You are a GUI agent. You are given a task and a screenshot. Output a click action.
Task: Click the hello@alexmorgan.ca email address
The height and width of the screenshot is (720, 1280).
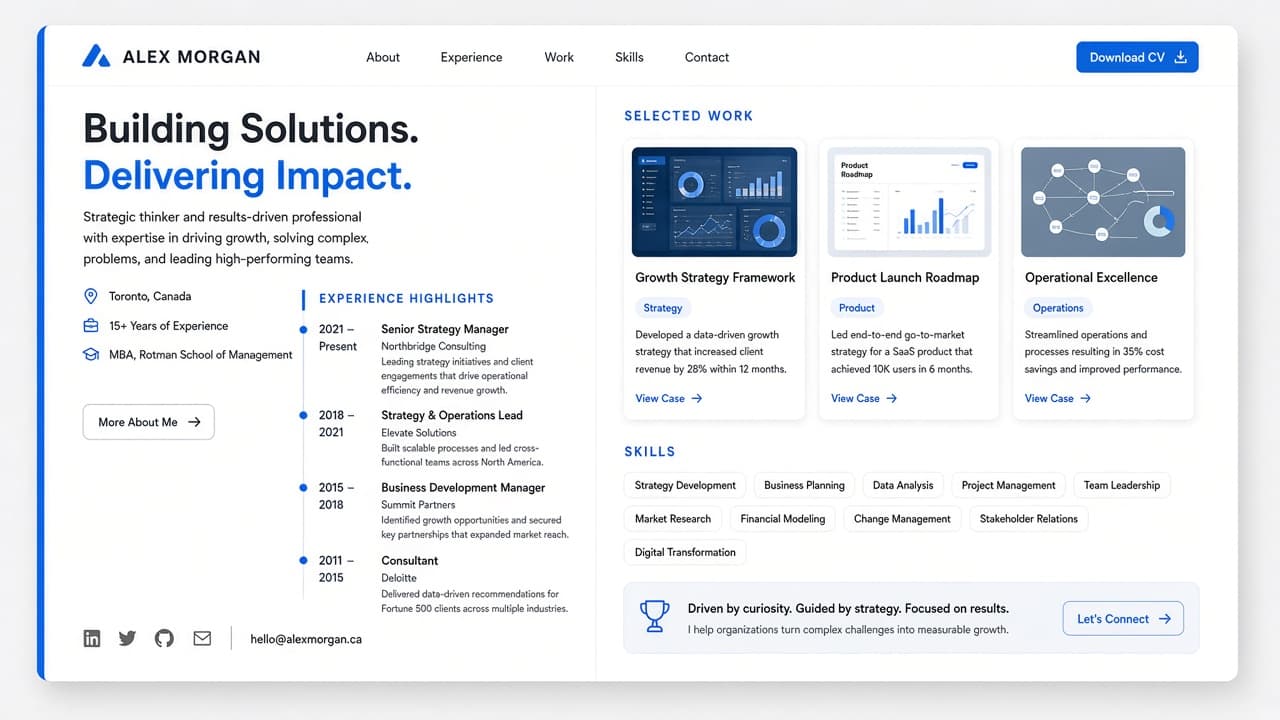306,639
